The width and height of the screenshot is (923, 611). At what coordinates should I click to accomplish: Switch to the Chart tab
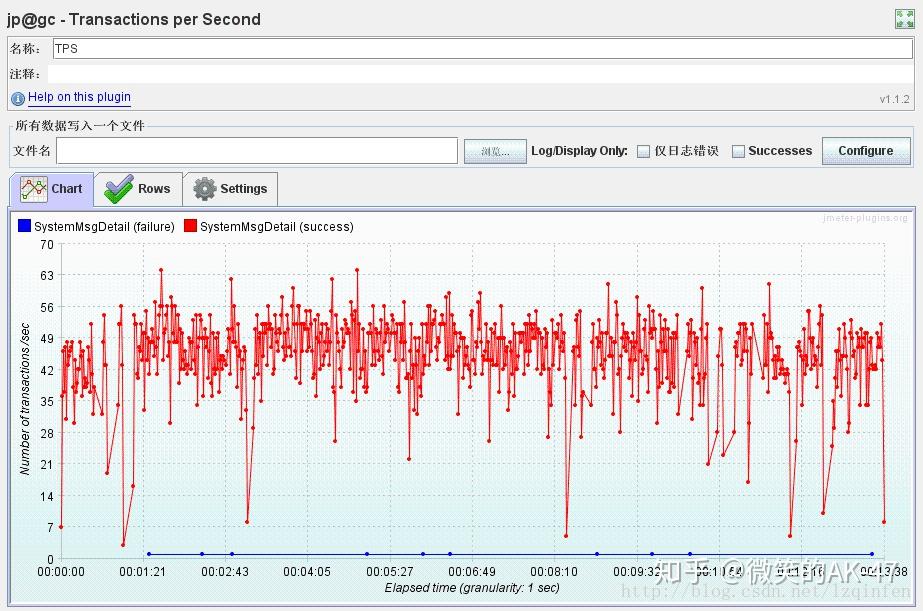click(52, 189)
